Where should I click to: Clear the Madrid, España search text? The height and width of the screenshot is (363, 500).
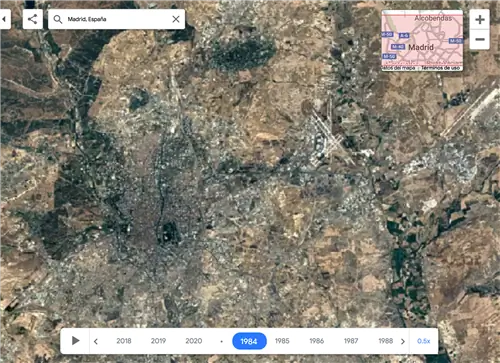click(x=176, y=19)
